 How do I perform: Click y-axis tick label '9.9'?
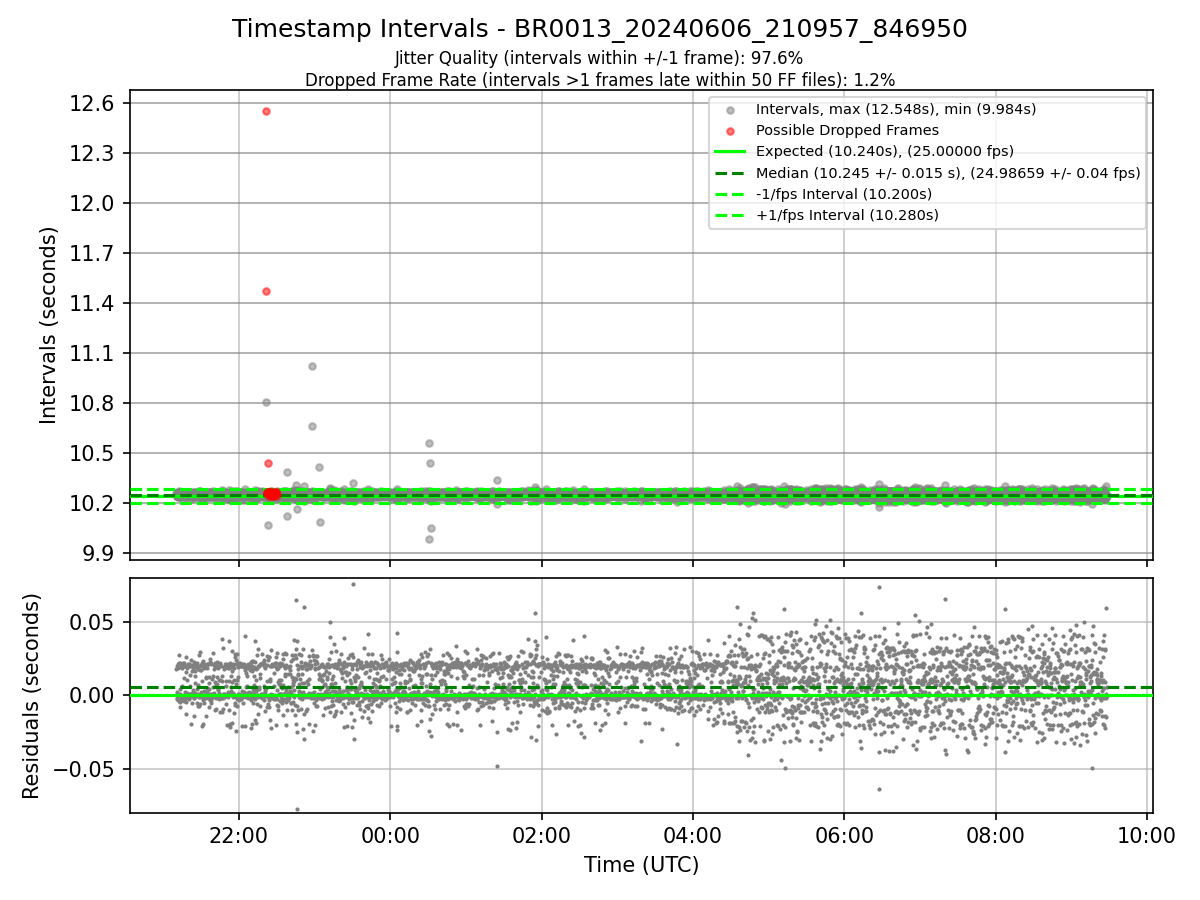coord(98,554)
